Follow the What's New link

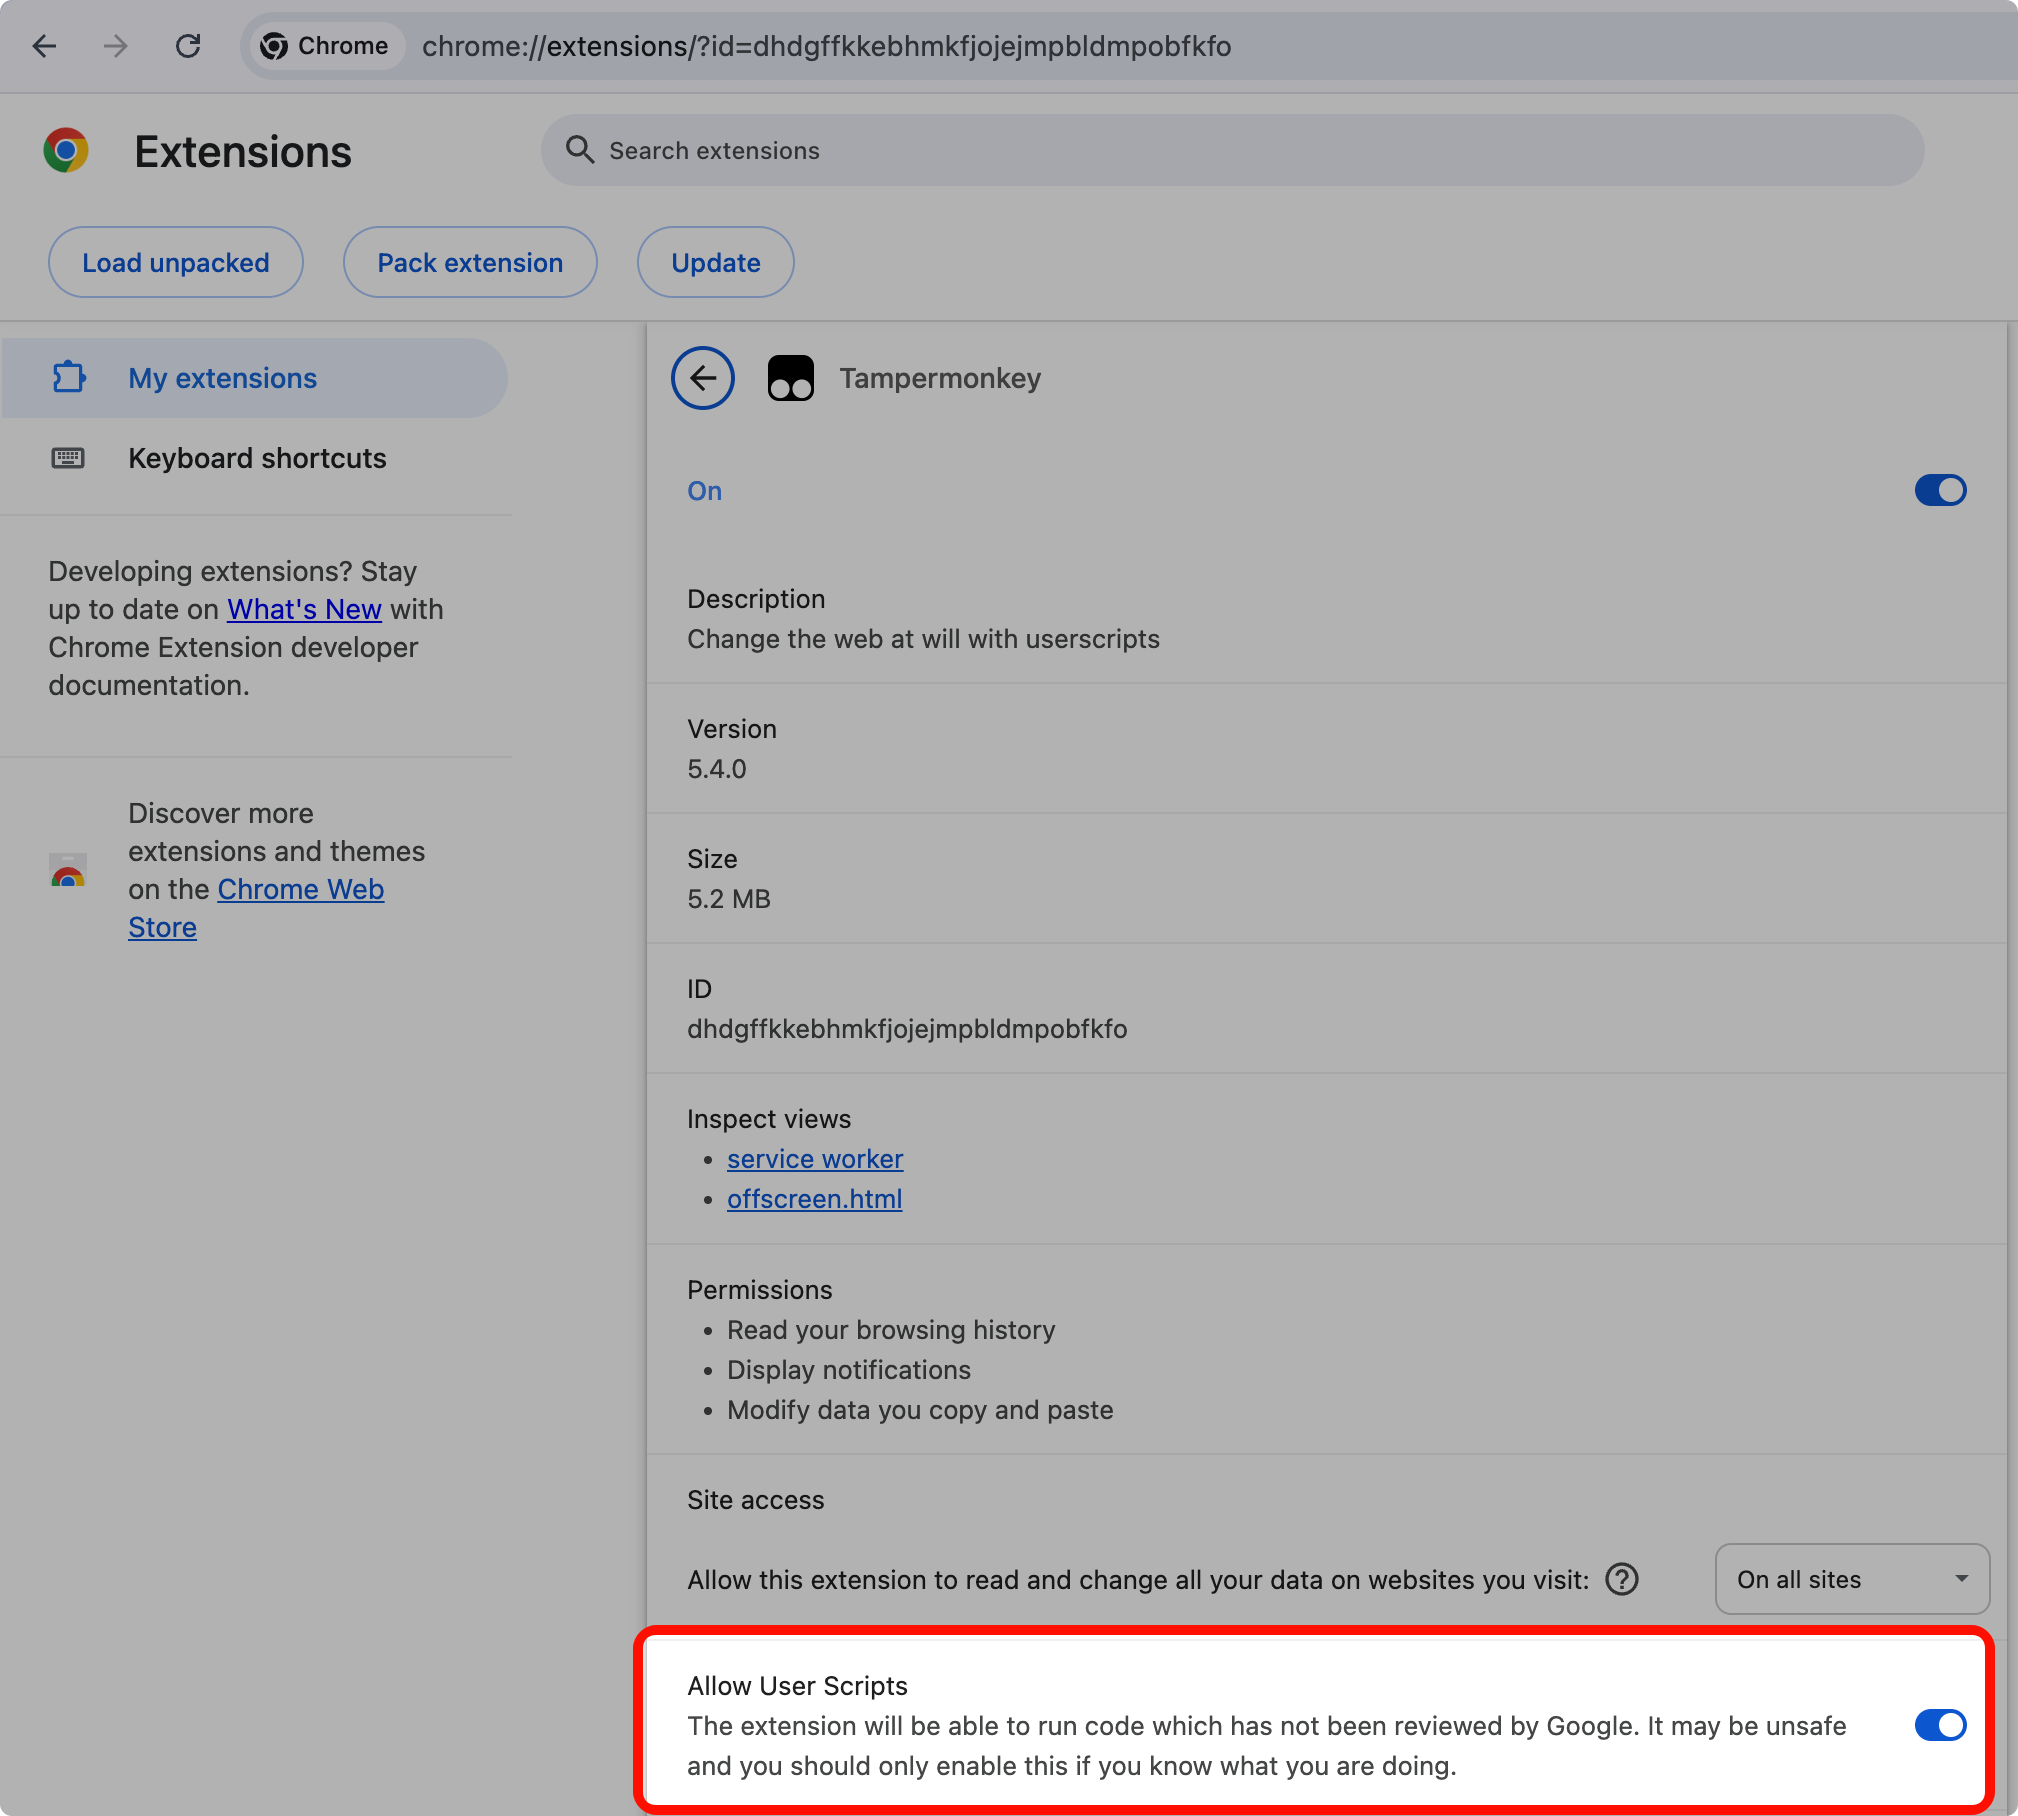click(x=304, y=609)
